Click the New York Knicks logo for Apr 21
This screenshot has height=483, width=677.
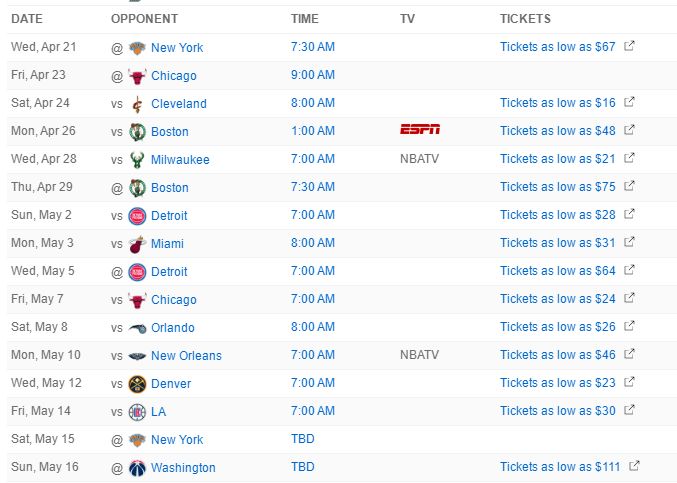point(137,47)
